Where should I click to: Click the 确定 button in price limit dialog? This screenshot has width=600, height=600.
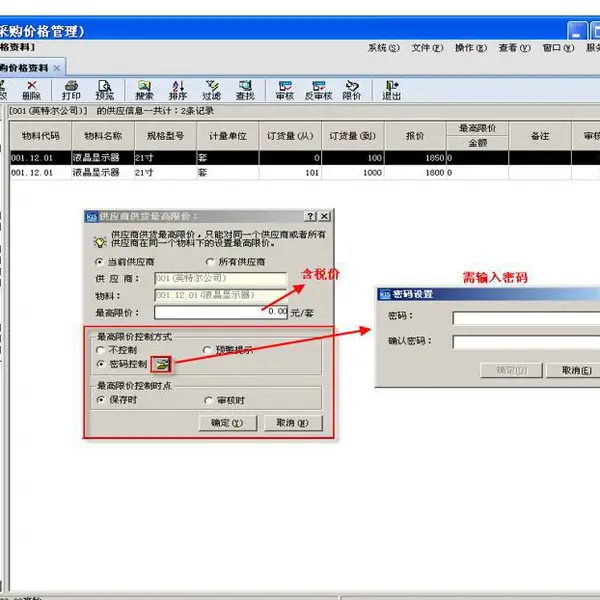(x=228, y=423)
